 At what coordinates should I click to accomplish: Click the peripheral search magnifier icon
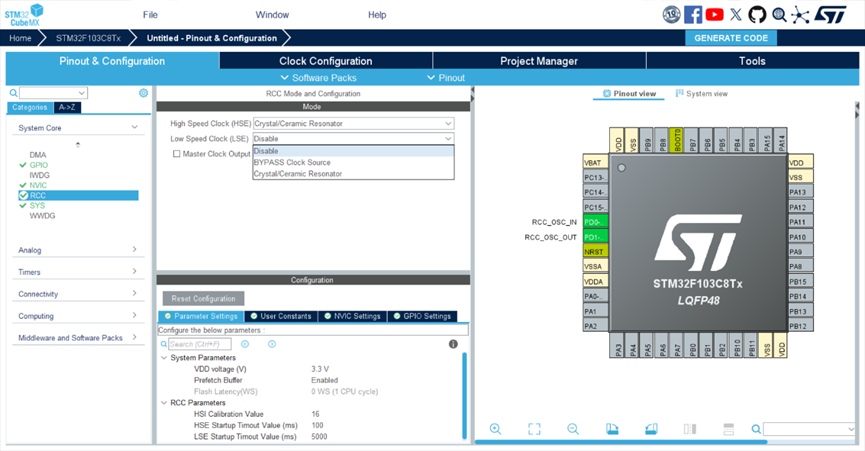pos(13,93)
